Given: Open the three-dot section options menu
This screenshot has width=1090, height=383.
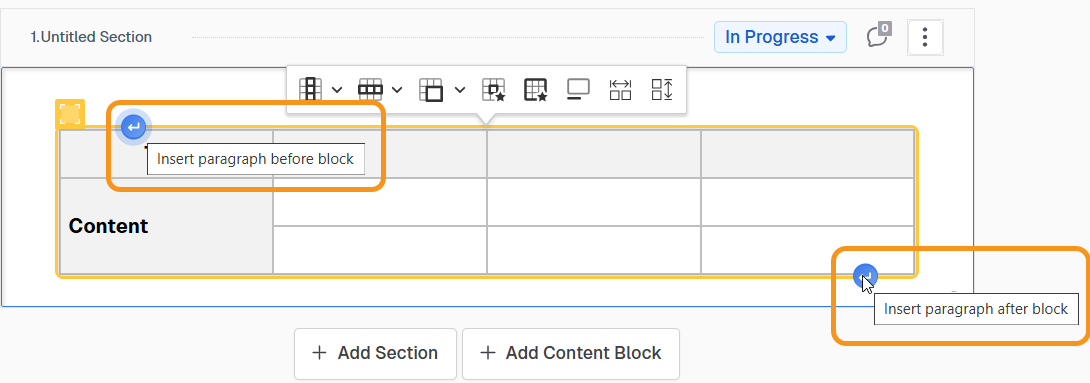Looking at the screenshot, I should click(x=925, y=37).
